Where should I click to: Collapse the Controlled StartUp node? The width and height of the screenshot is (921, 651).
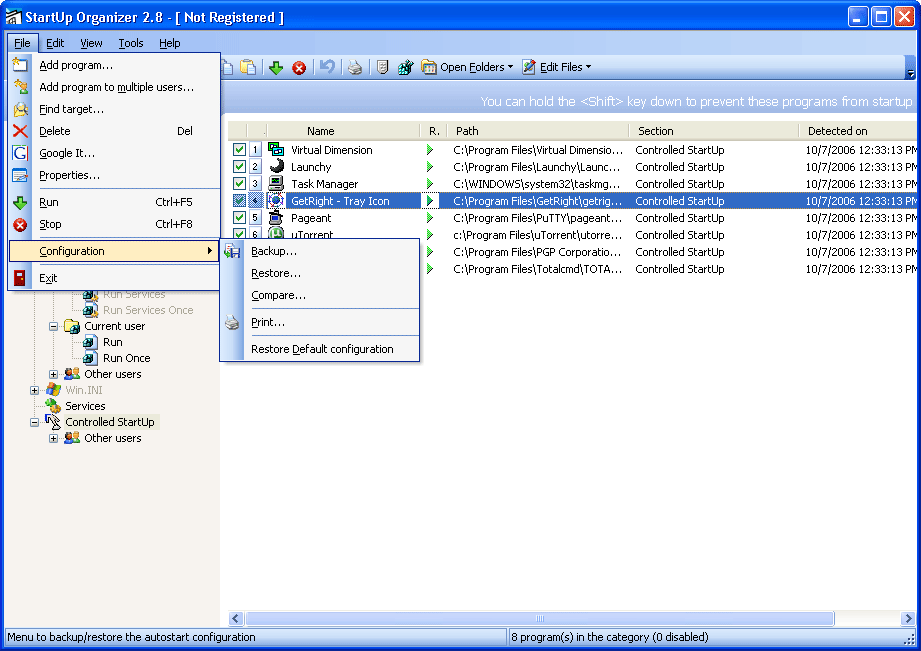pos(35,422)
